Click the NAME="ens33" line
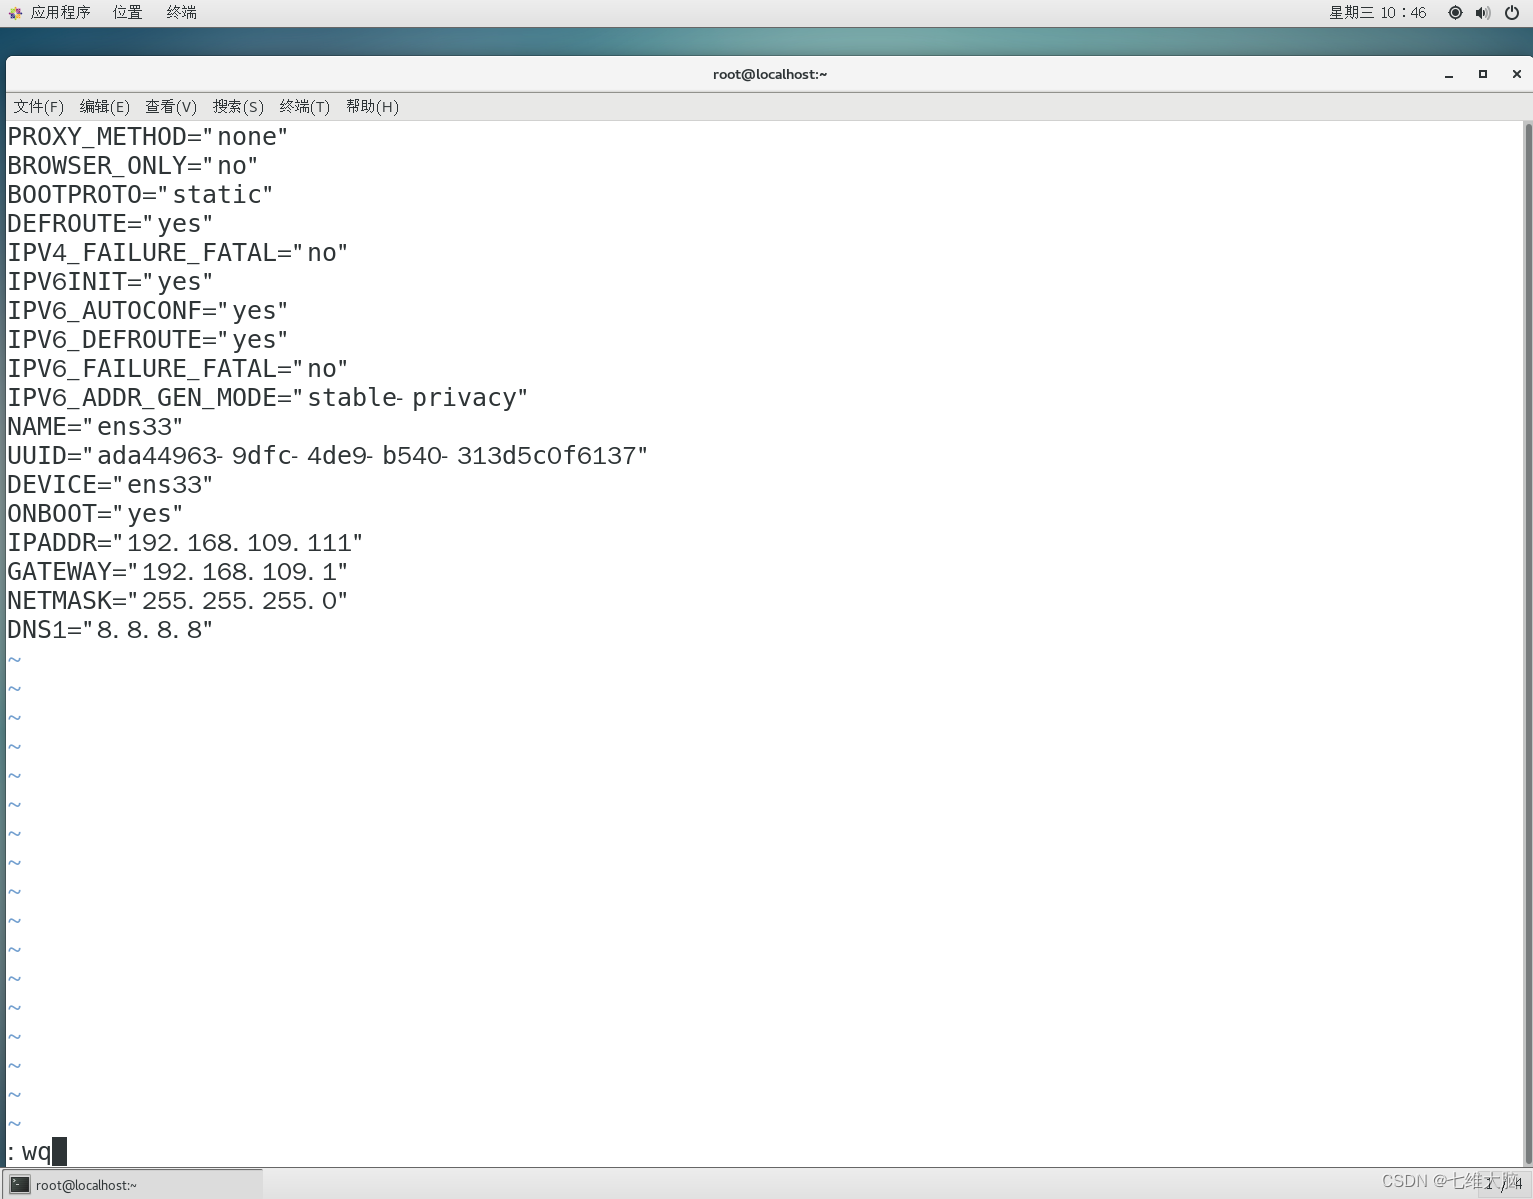1533x1199 pixels. coord(95,427)
